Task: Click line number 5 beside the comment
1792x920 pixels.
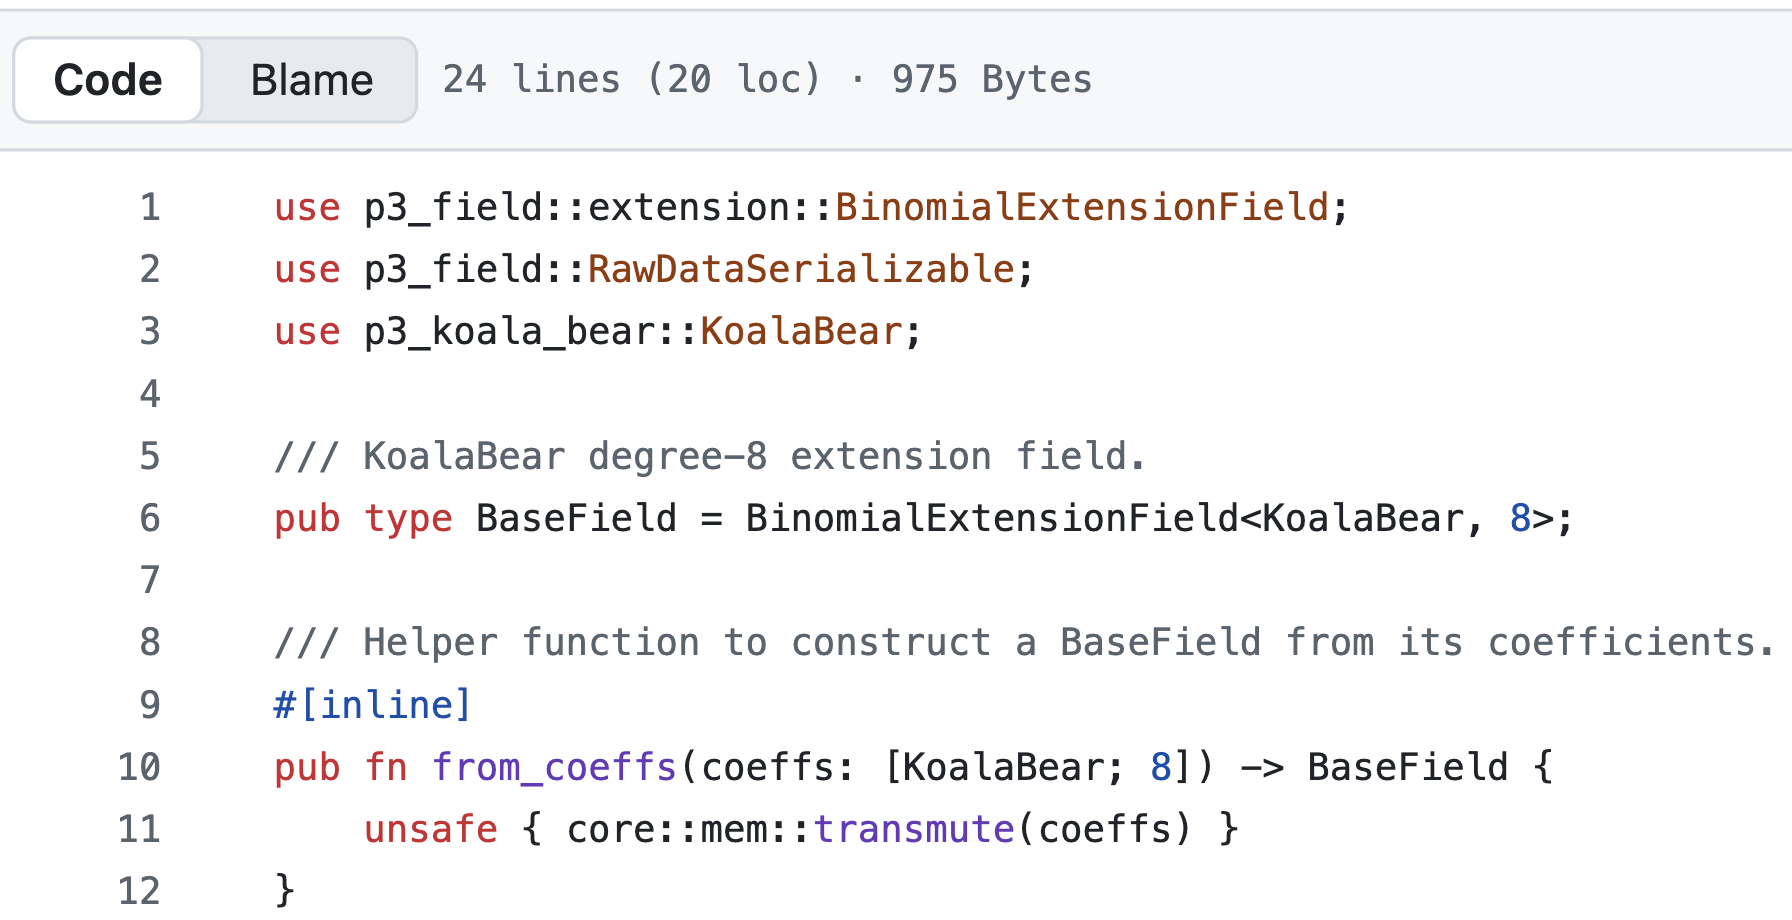Action: 150,456
